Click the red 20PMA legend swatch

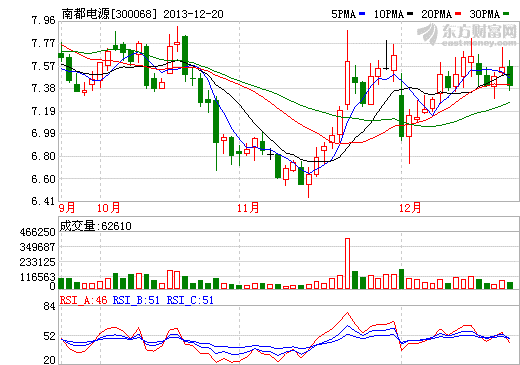pos(458,14)
